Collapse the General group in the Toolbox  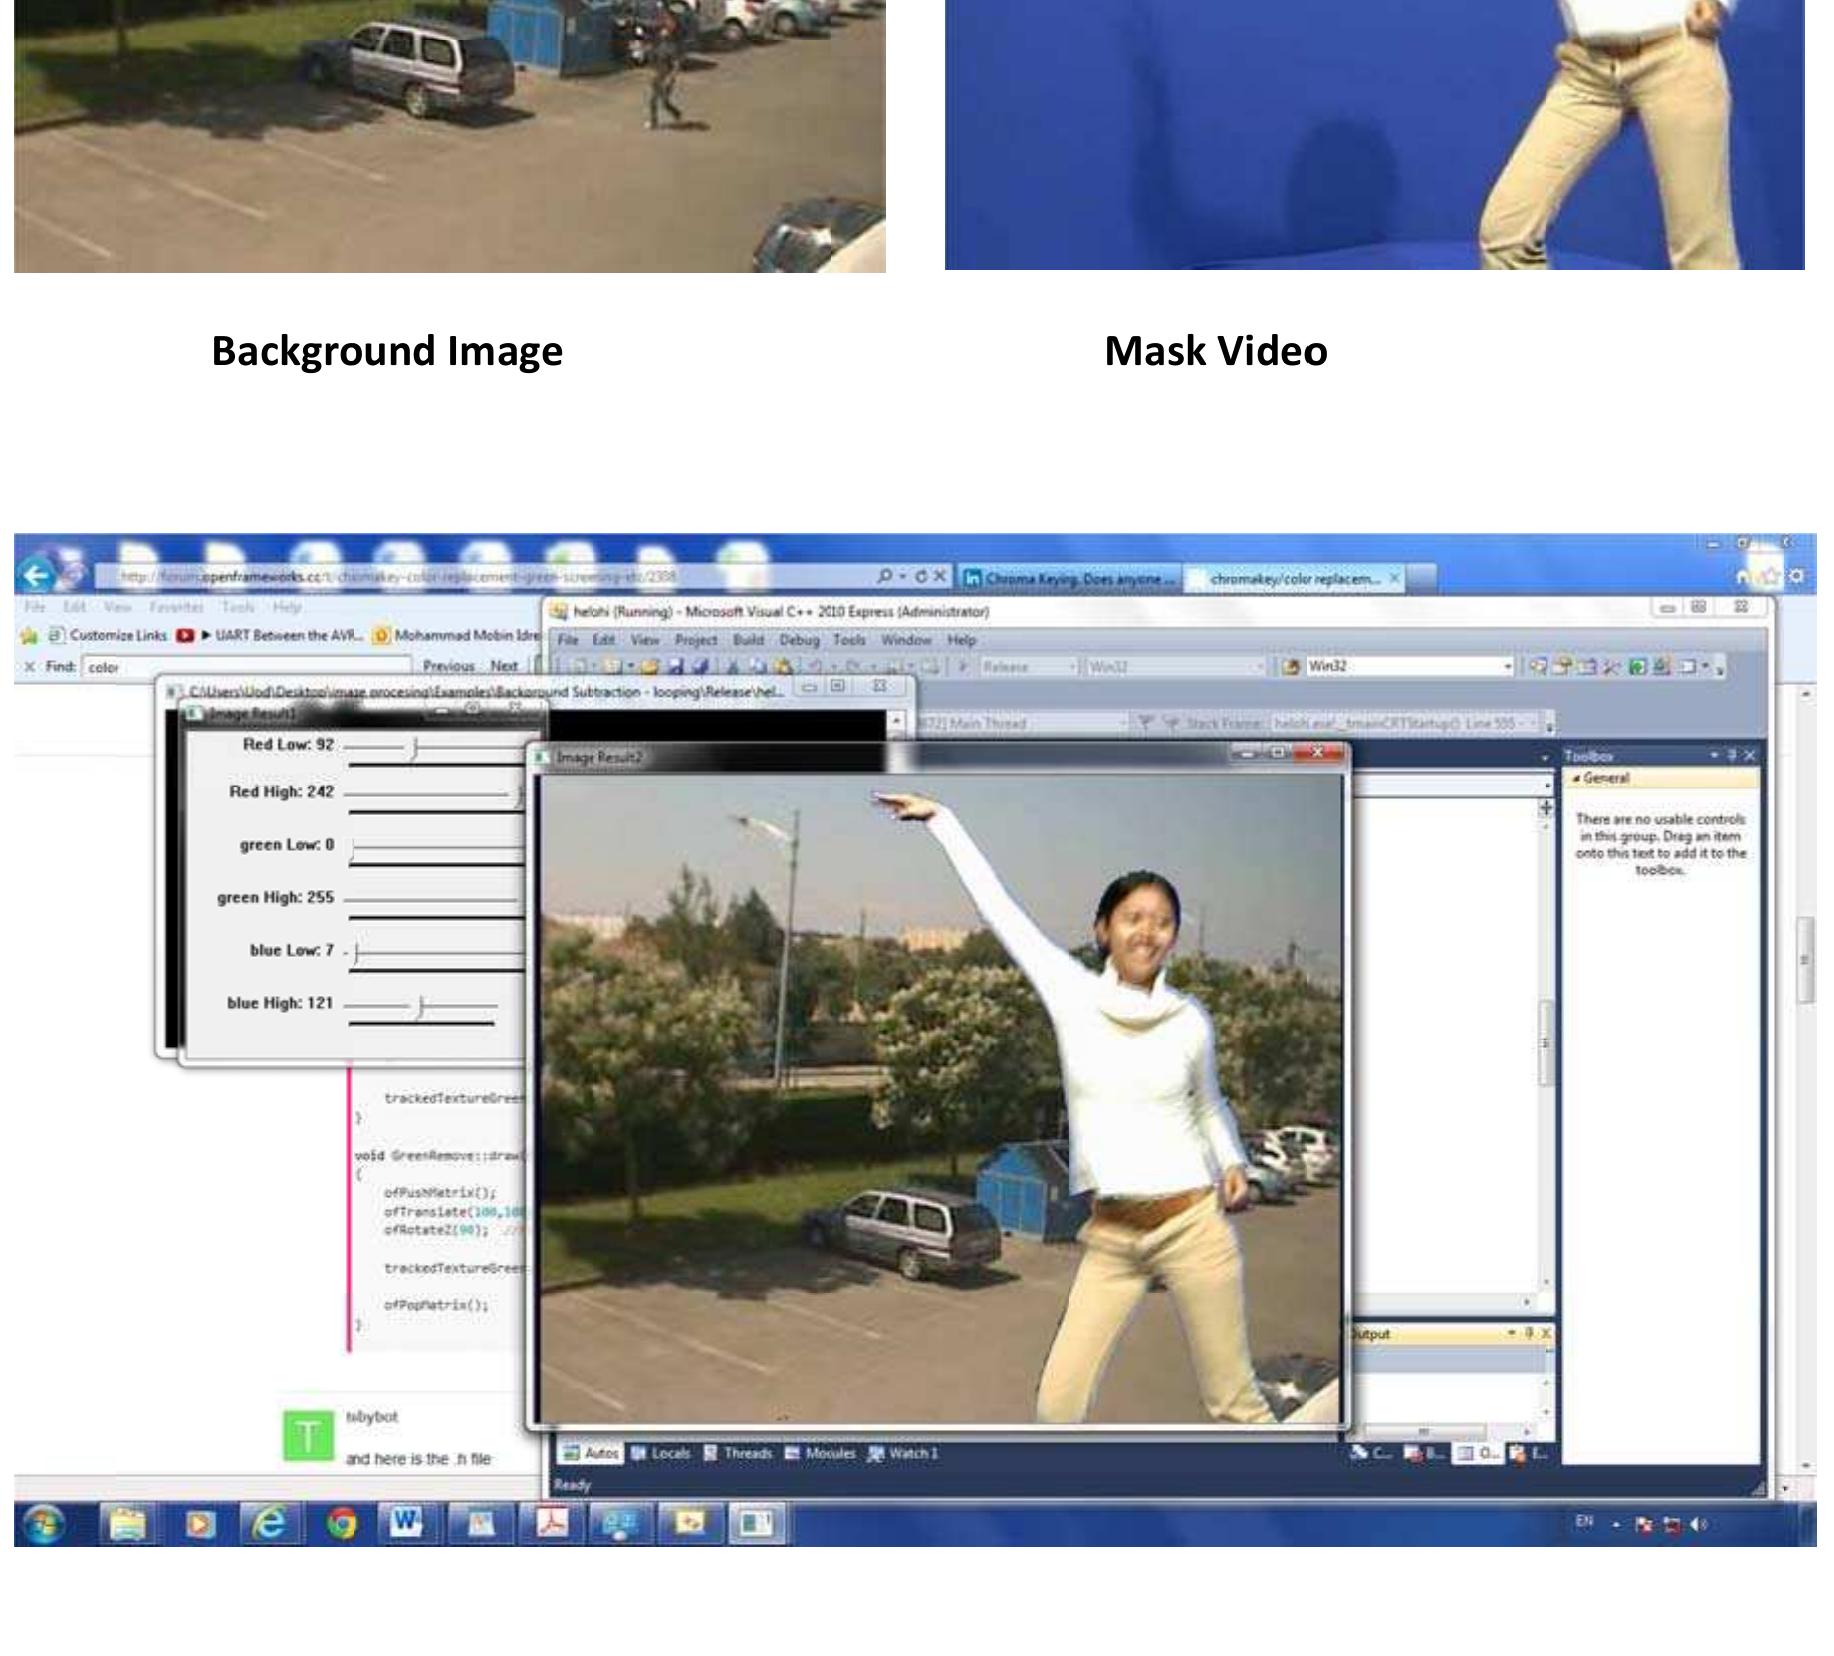[1577, 777]
